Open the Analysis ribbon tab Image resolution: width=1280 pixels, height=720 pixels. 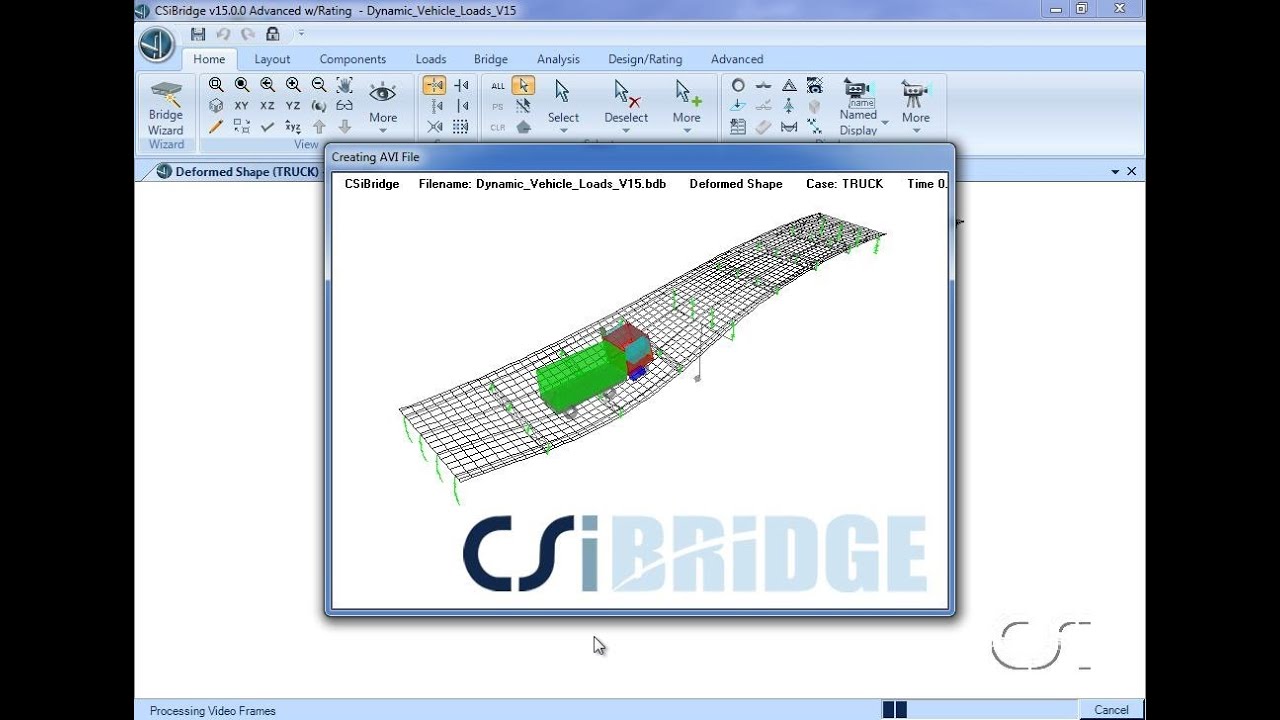click(x=558, y=59)
